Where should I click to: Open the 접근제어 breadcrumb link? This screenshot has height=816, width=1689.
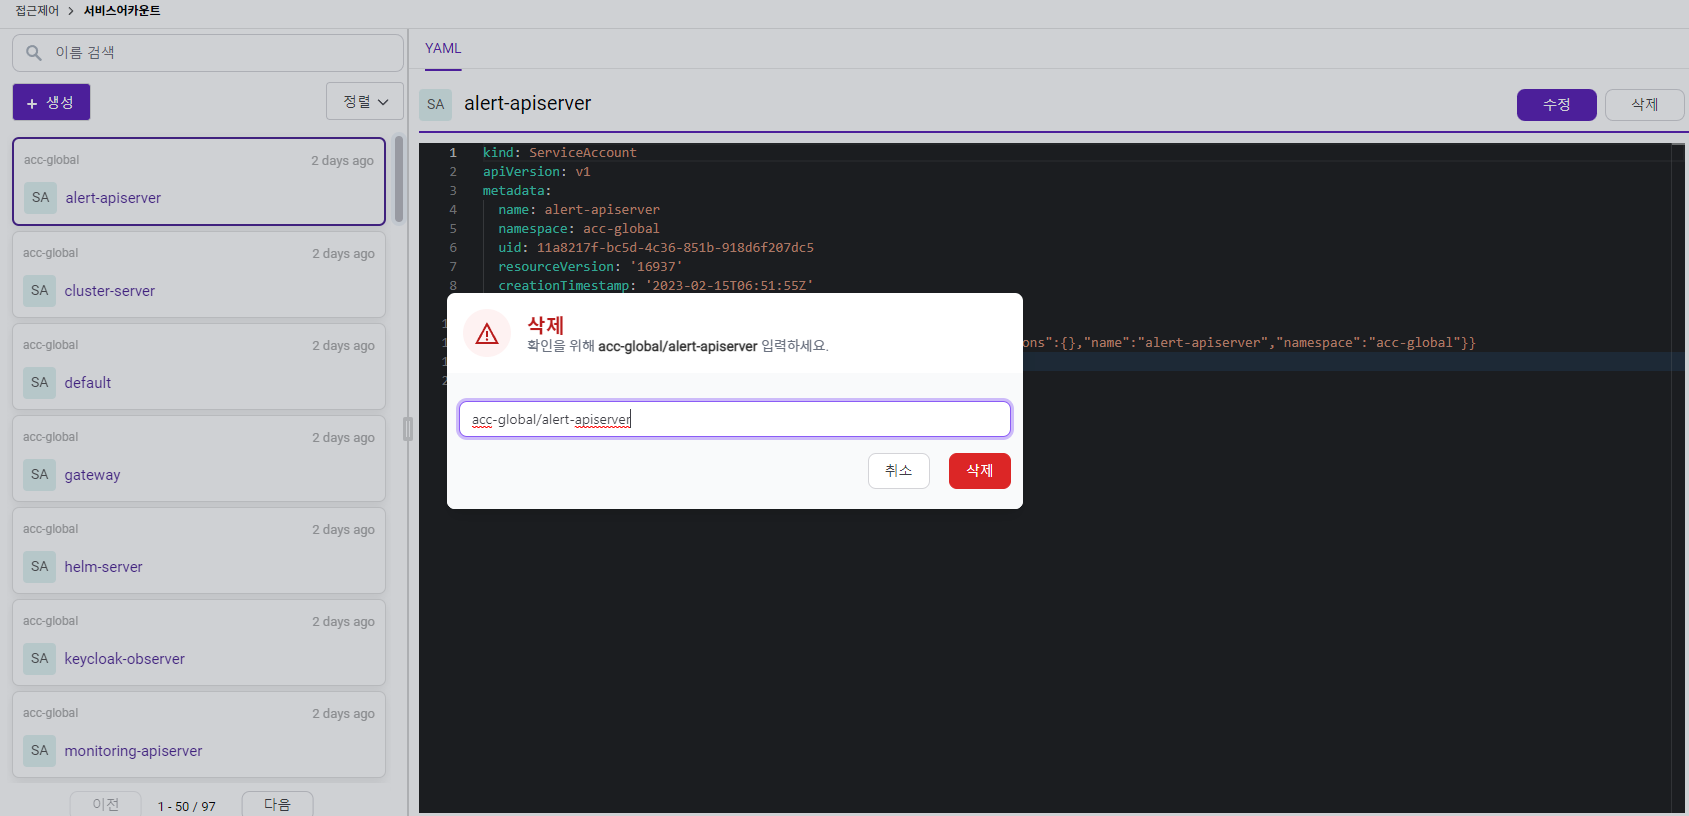pyautogui.click(x=37, y=11)
